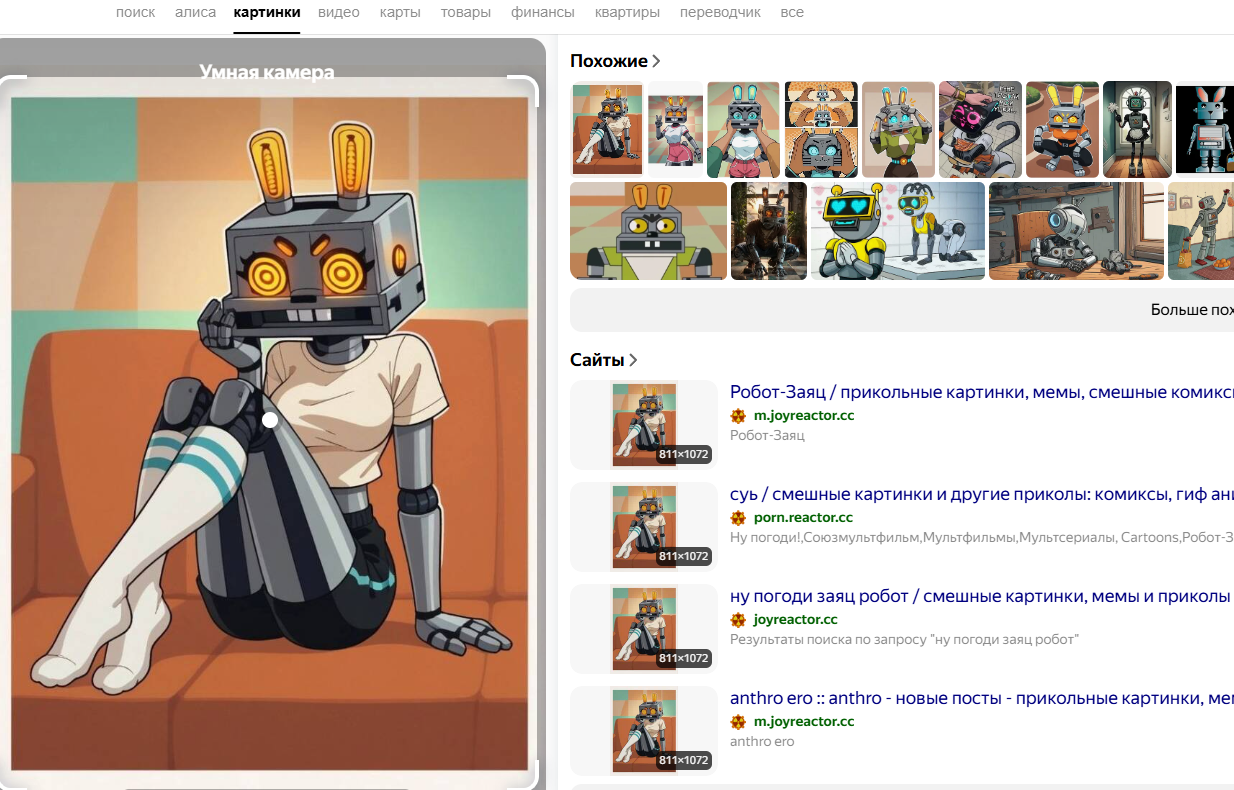Click the Сайты heading
1234x790 pixels.
click(x=597, y=360)
